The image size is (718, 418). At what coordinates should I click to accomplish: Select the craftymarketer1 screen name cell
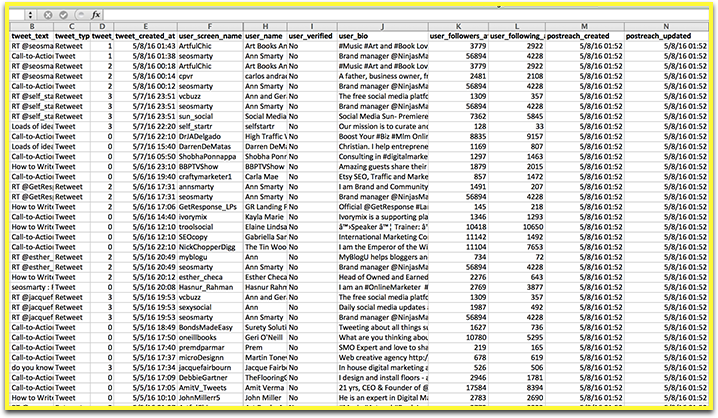[210, 177]
